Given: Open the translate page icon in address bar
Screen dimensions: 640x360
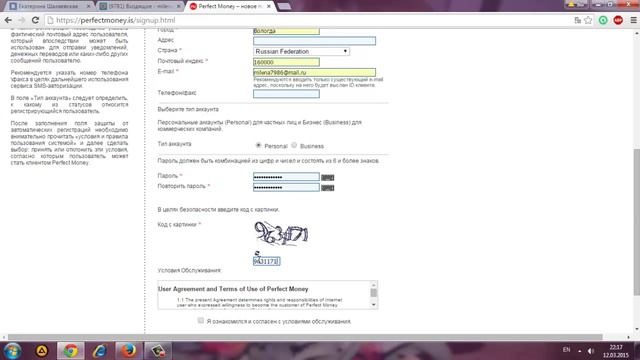Looking at the screenshot, I should (x=578, y=20).
